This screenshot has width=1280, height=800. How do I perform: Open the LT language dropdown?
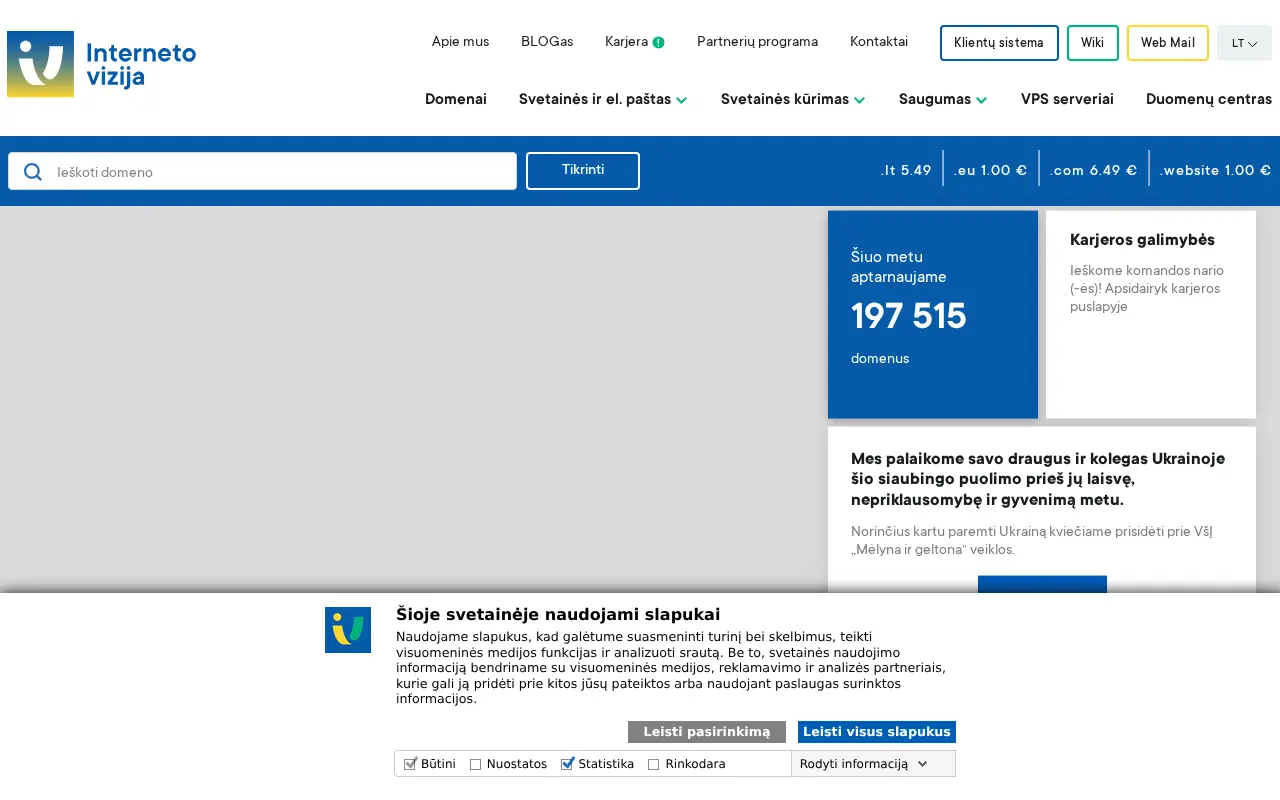[1244, 43]
